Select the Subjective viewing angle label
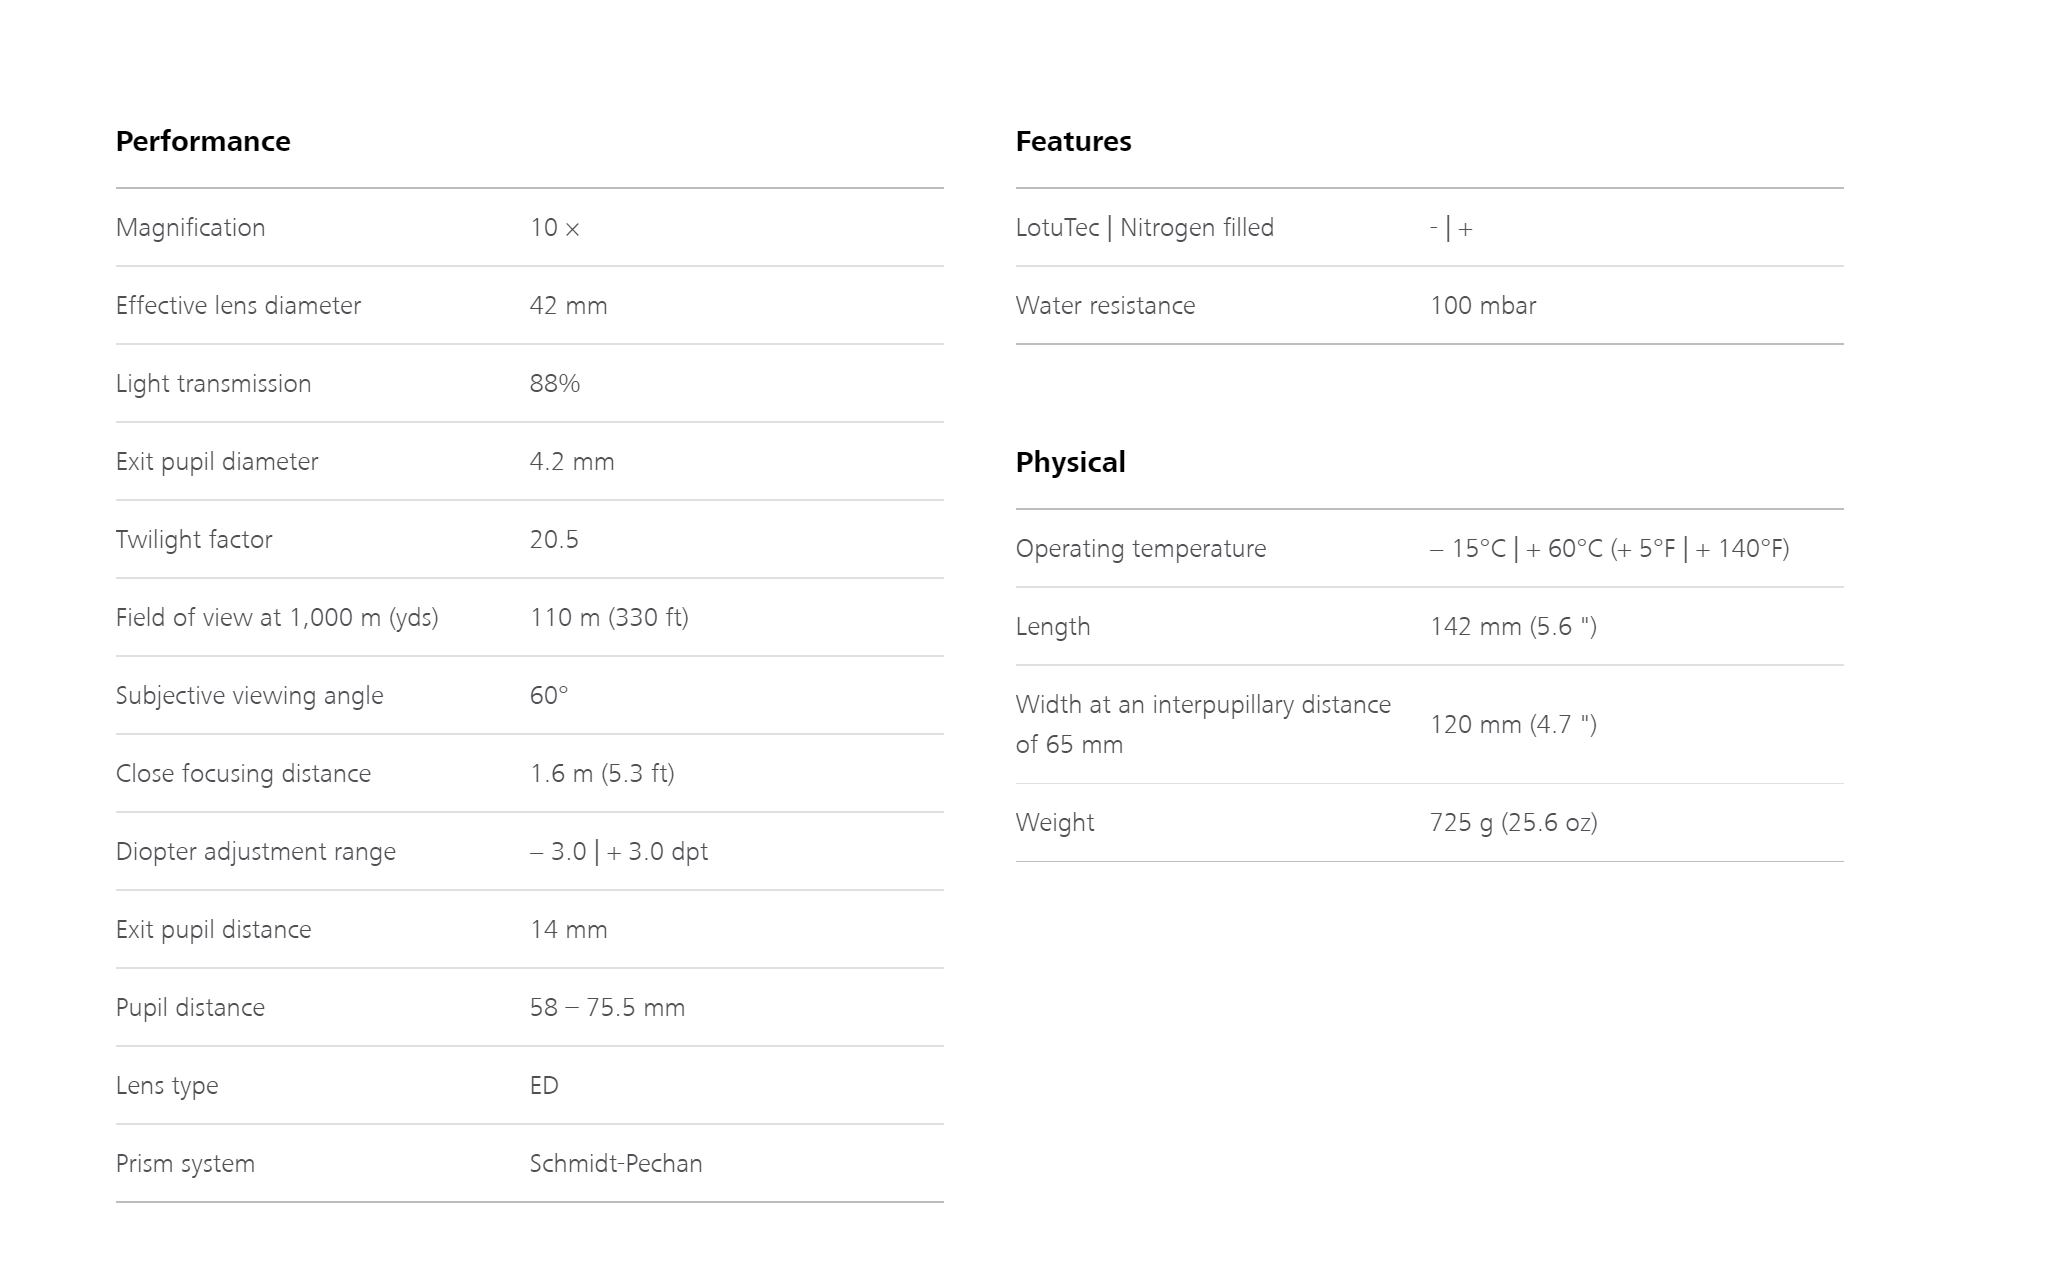 coord(249,696)
